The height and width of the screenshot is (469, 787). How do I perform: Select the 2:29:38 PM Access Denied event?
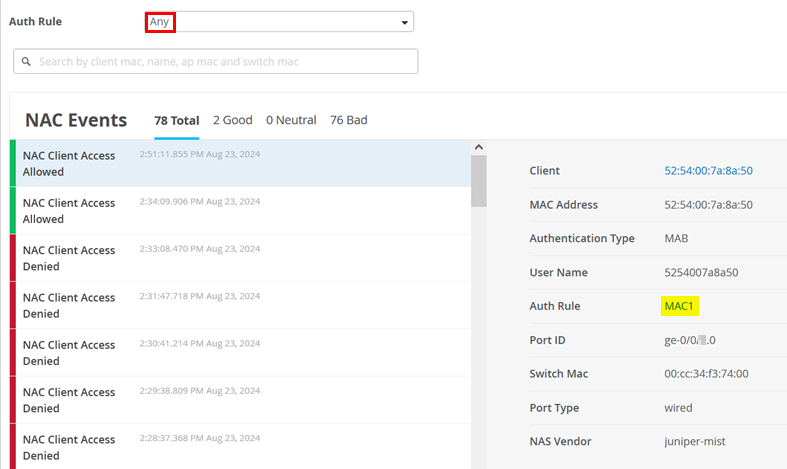coord(240,400)
